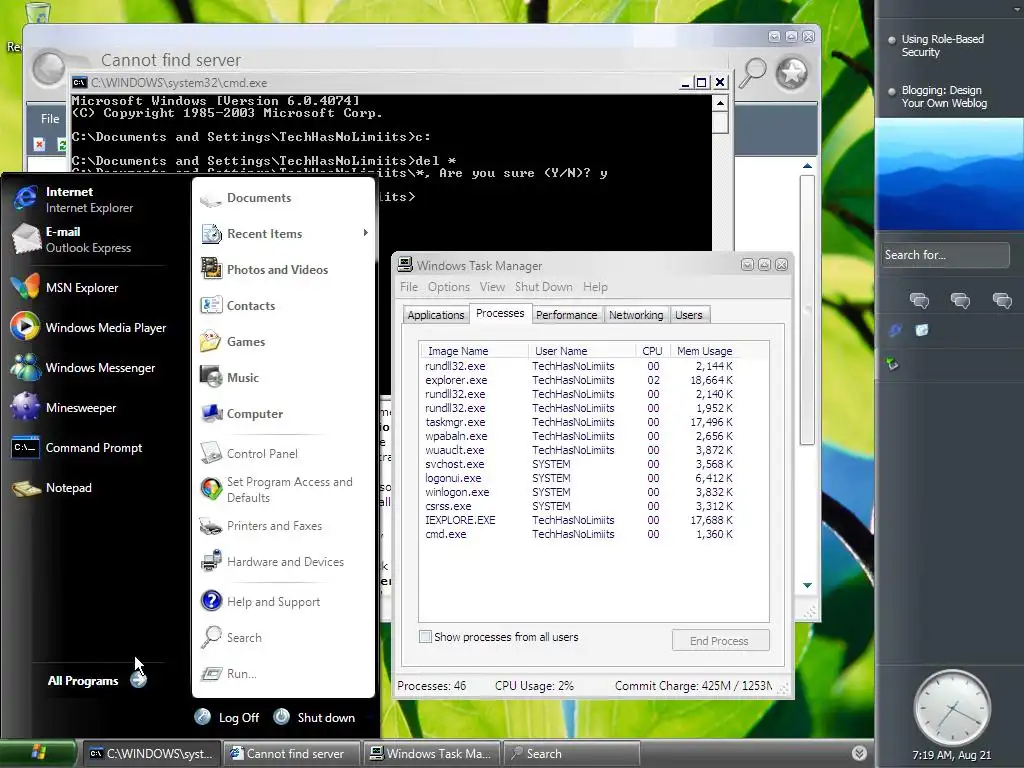
Task: Click browser Back button in Cannot find server window
Action: (x=50, y=68)
